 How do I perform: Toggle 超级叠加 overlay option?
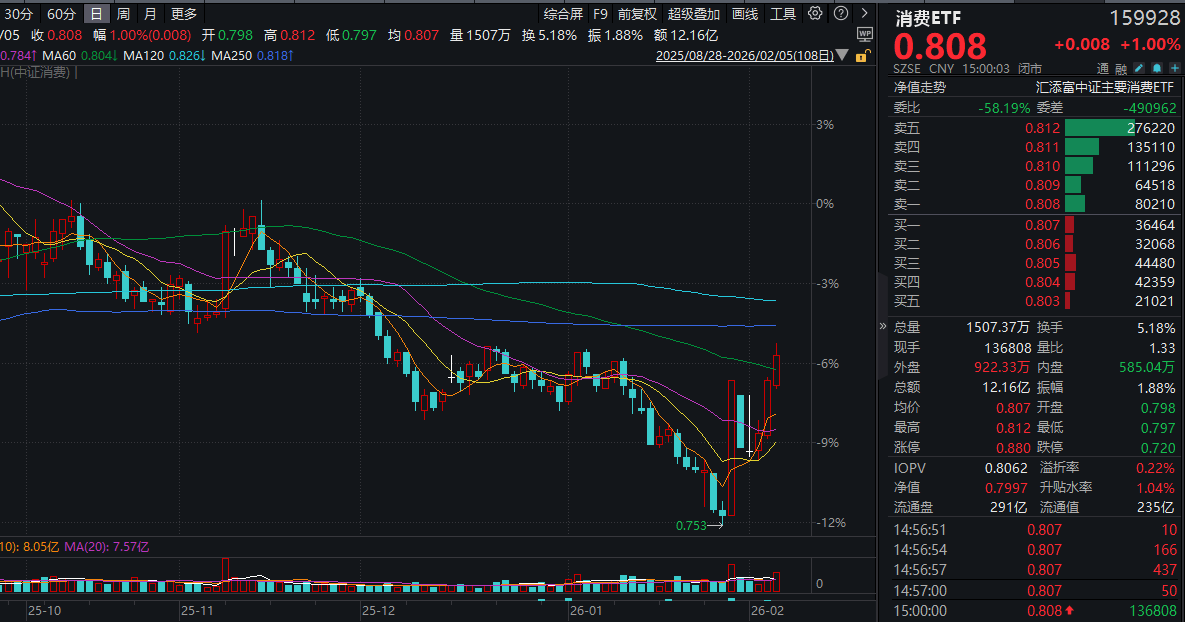pyautogui.click(x=693, y=14)
